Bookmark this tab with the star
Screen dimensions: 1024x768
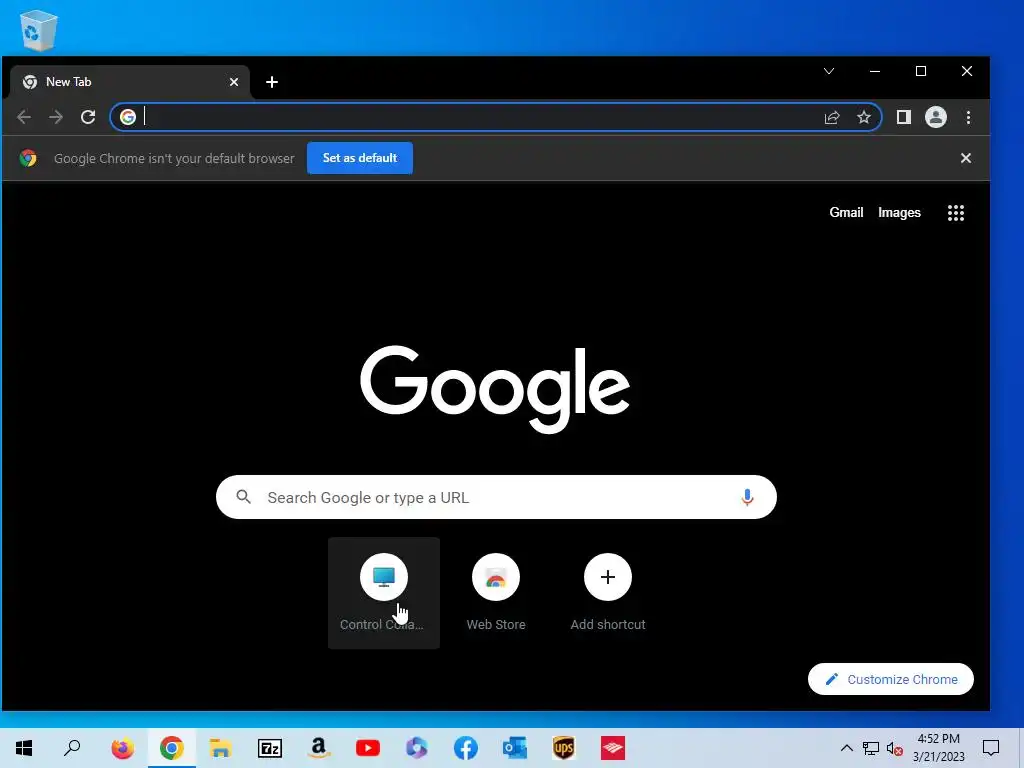coord(864,118)
